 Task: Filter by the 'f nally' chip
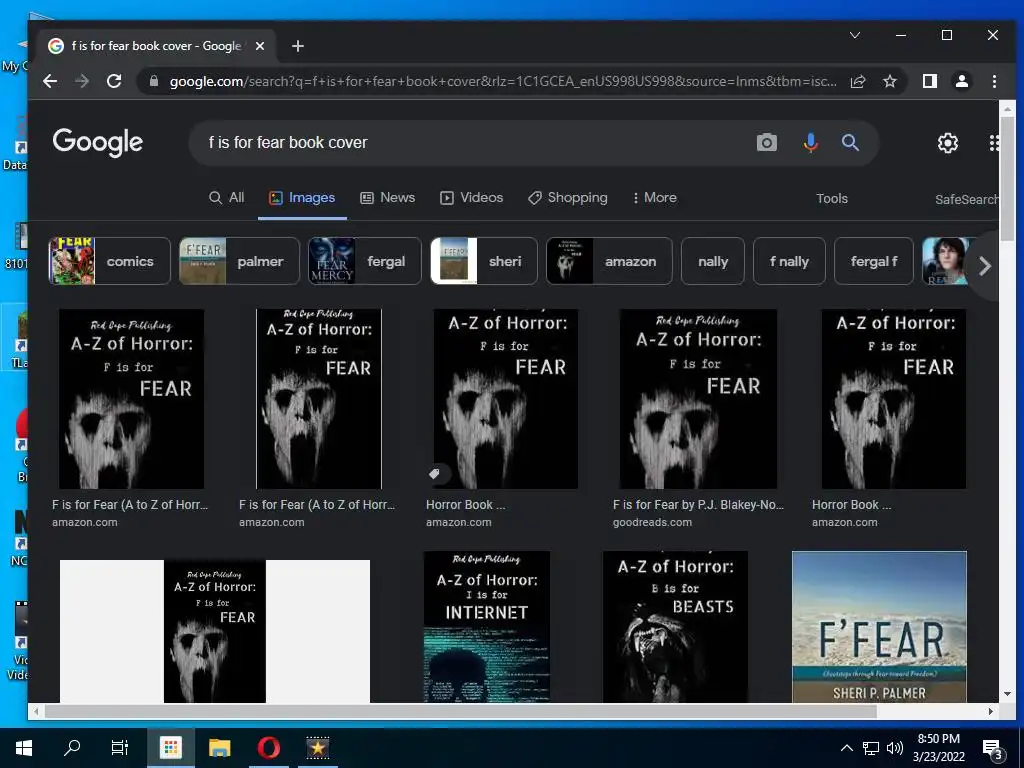[789, 261]
